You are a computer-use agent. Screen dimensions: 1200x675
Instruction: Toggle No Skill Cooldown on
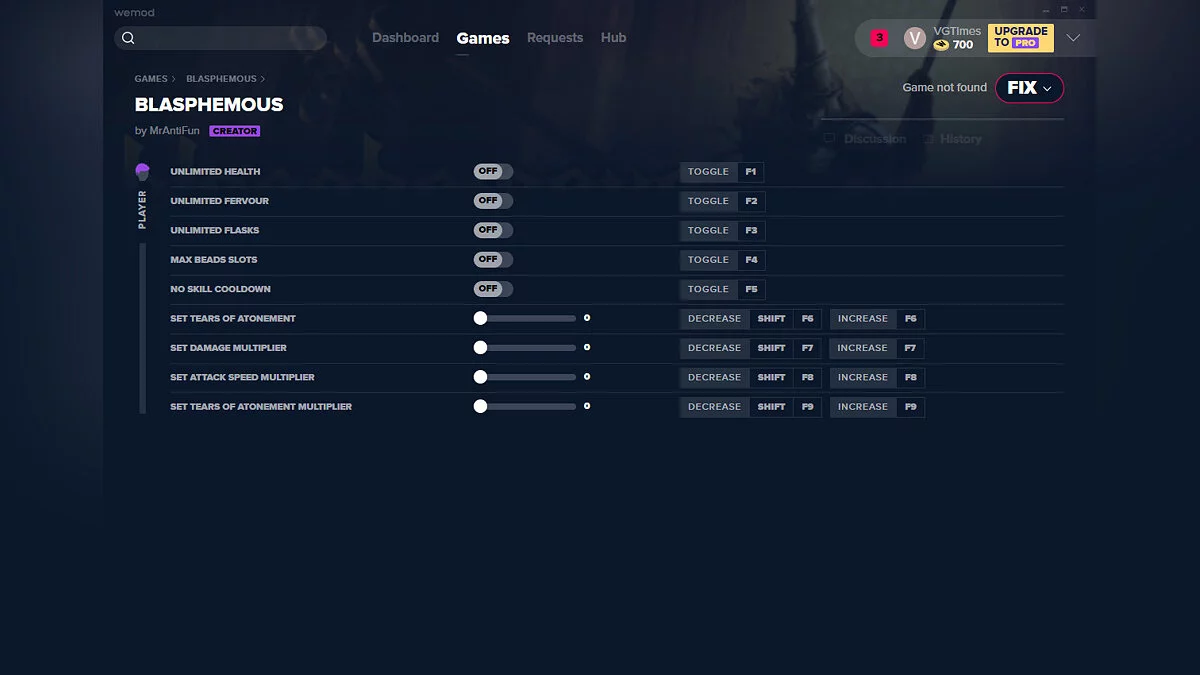pos(492,289)
